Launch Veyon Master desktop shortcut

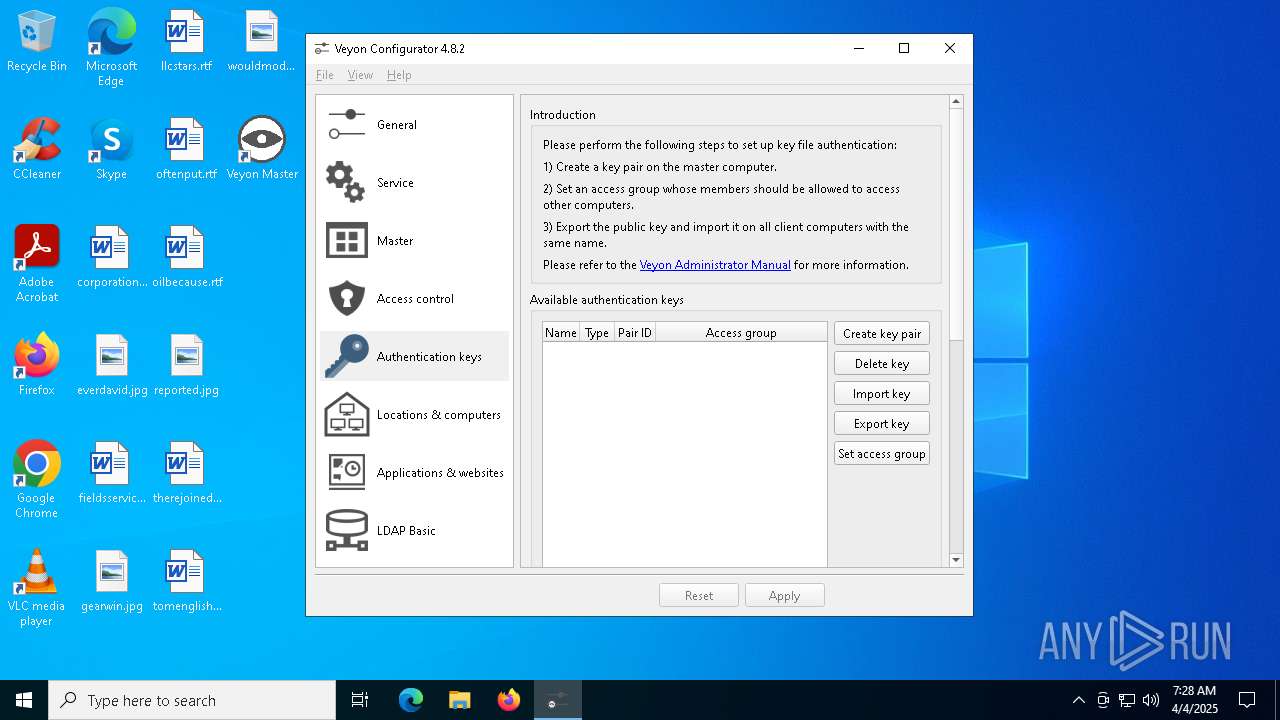tap(262, 149)
